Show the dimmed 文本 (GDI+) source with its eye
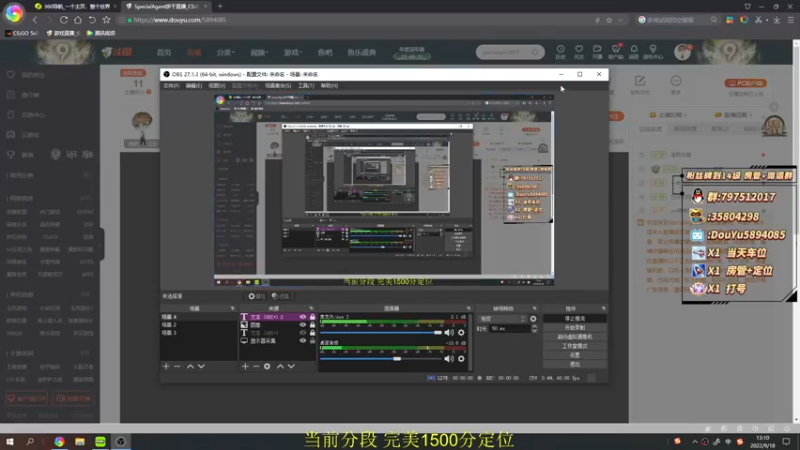 [303, 333]
